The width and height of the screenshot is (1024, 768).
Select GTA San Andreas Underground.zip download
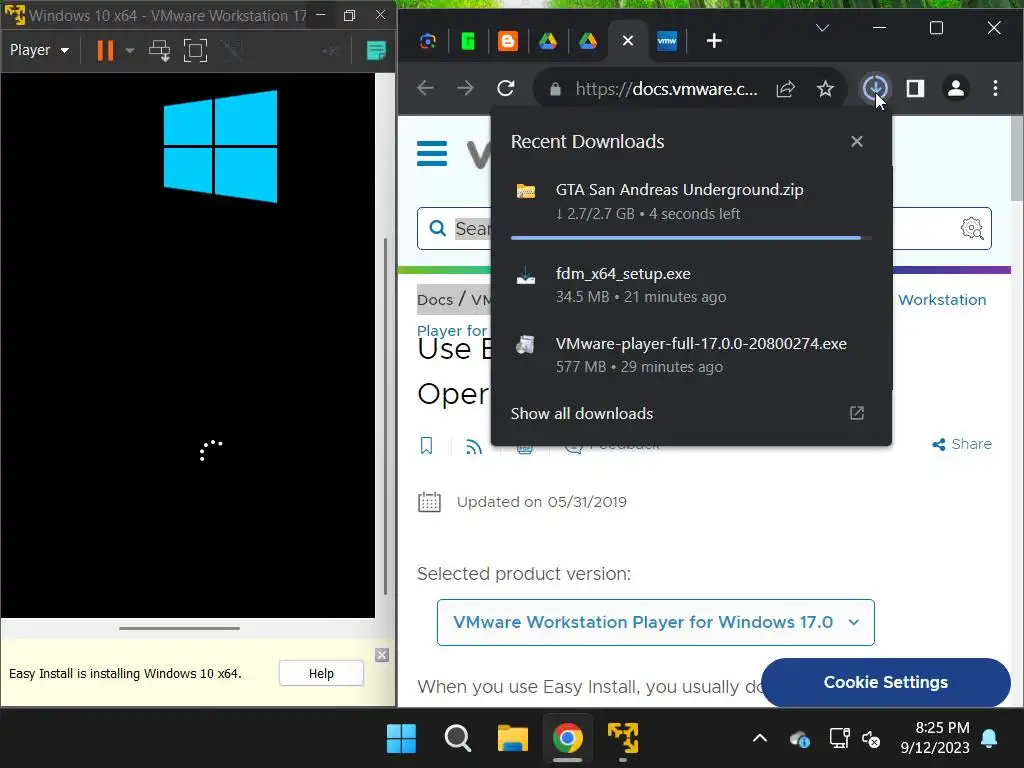pos(691,201)
